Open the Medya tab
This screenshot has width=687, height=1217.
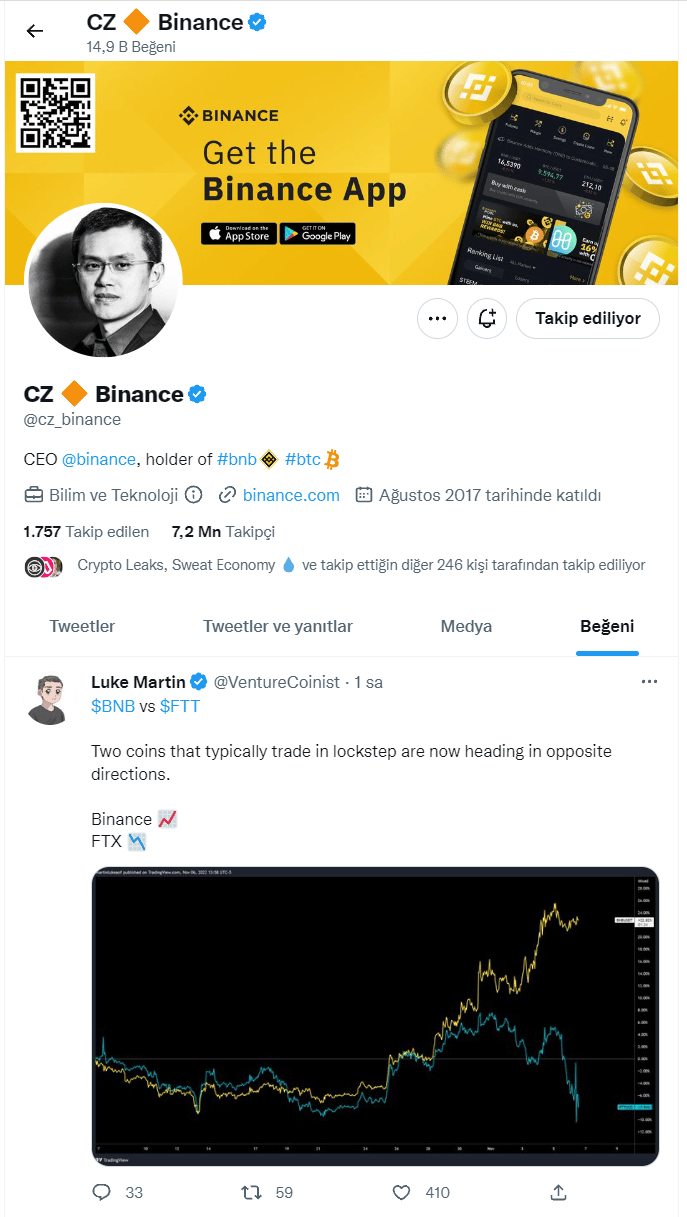coord(466,627)
